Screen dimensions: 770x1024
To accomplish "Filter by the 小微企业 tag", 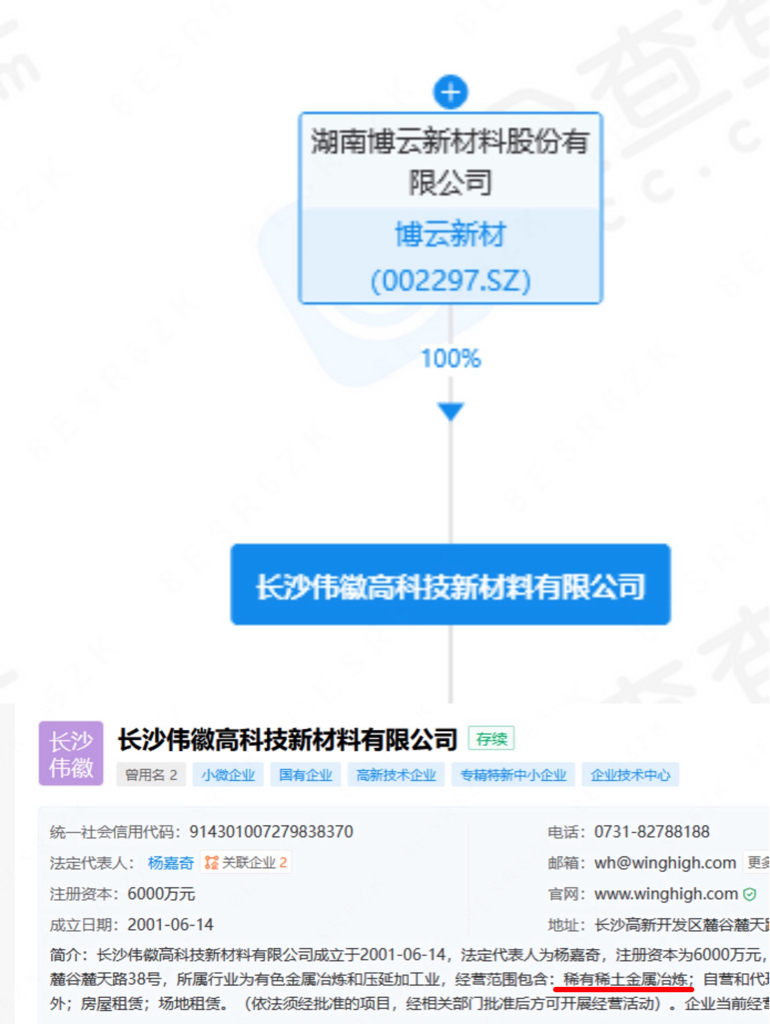I will coord(228,775).
